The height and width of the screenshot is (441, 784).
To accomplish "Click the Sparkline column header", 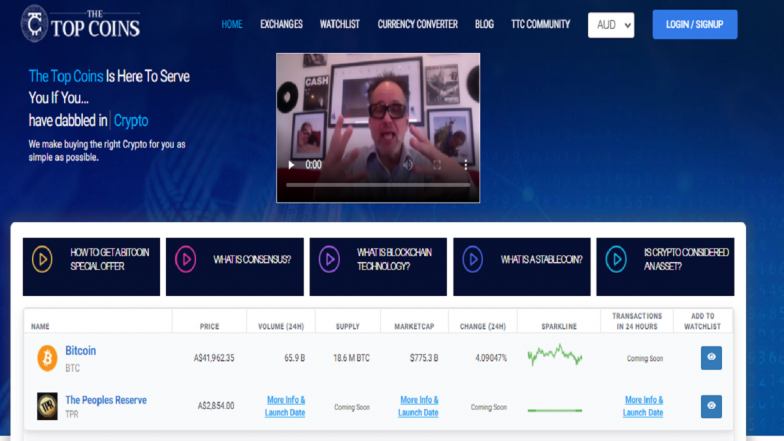I will click(x=559, y=326).
